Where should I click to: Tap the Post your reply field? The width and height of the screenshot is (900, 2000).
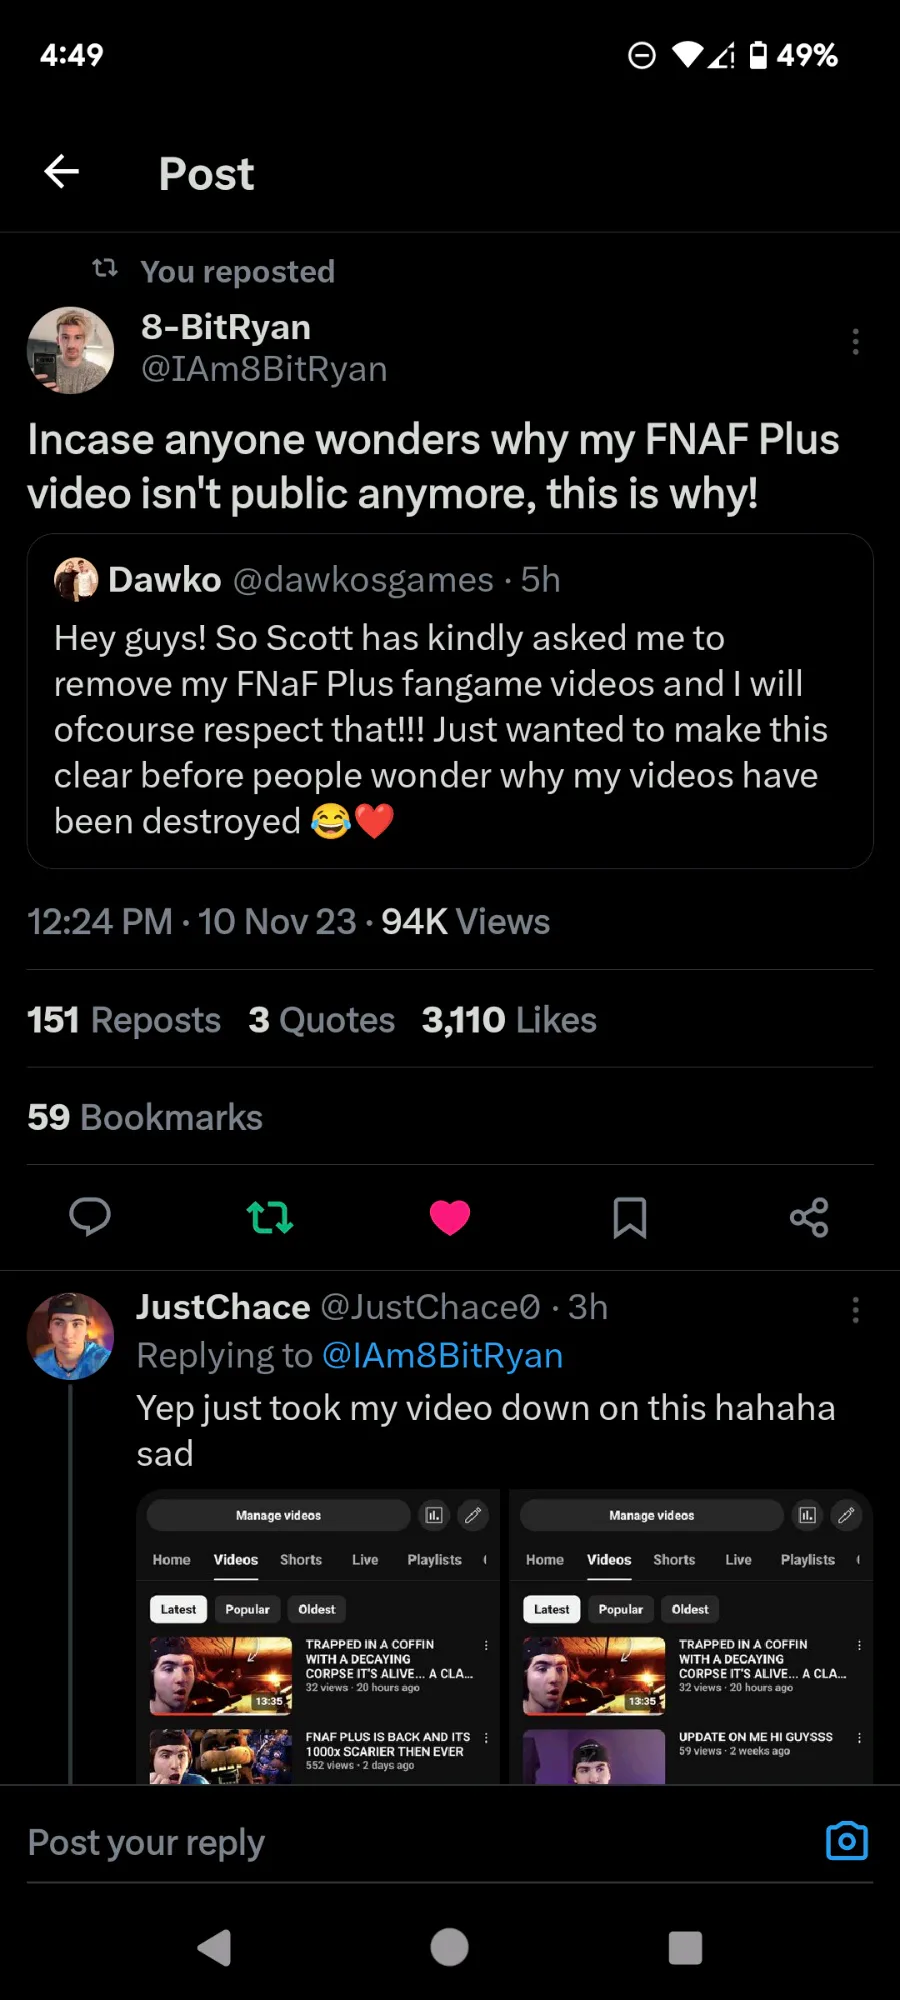(400, 1842)
